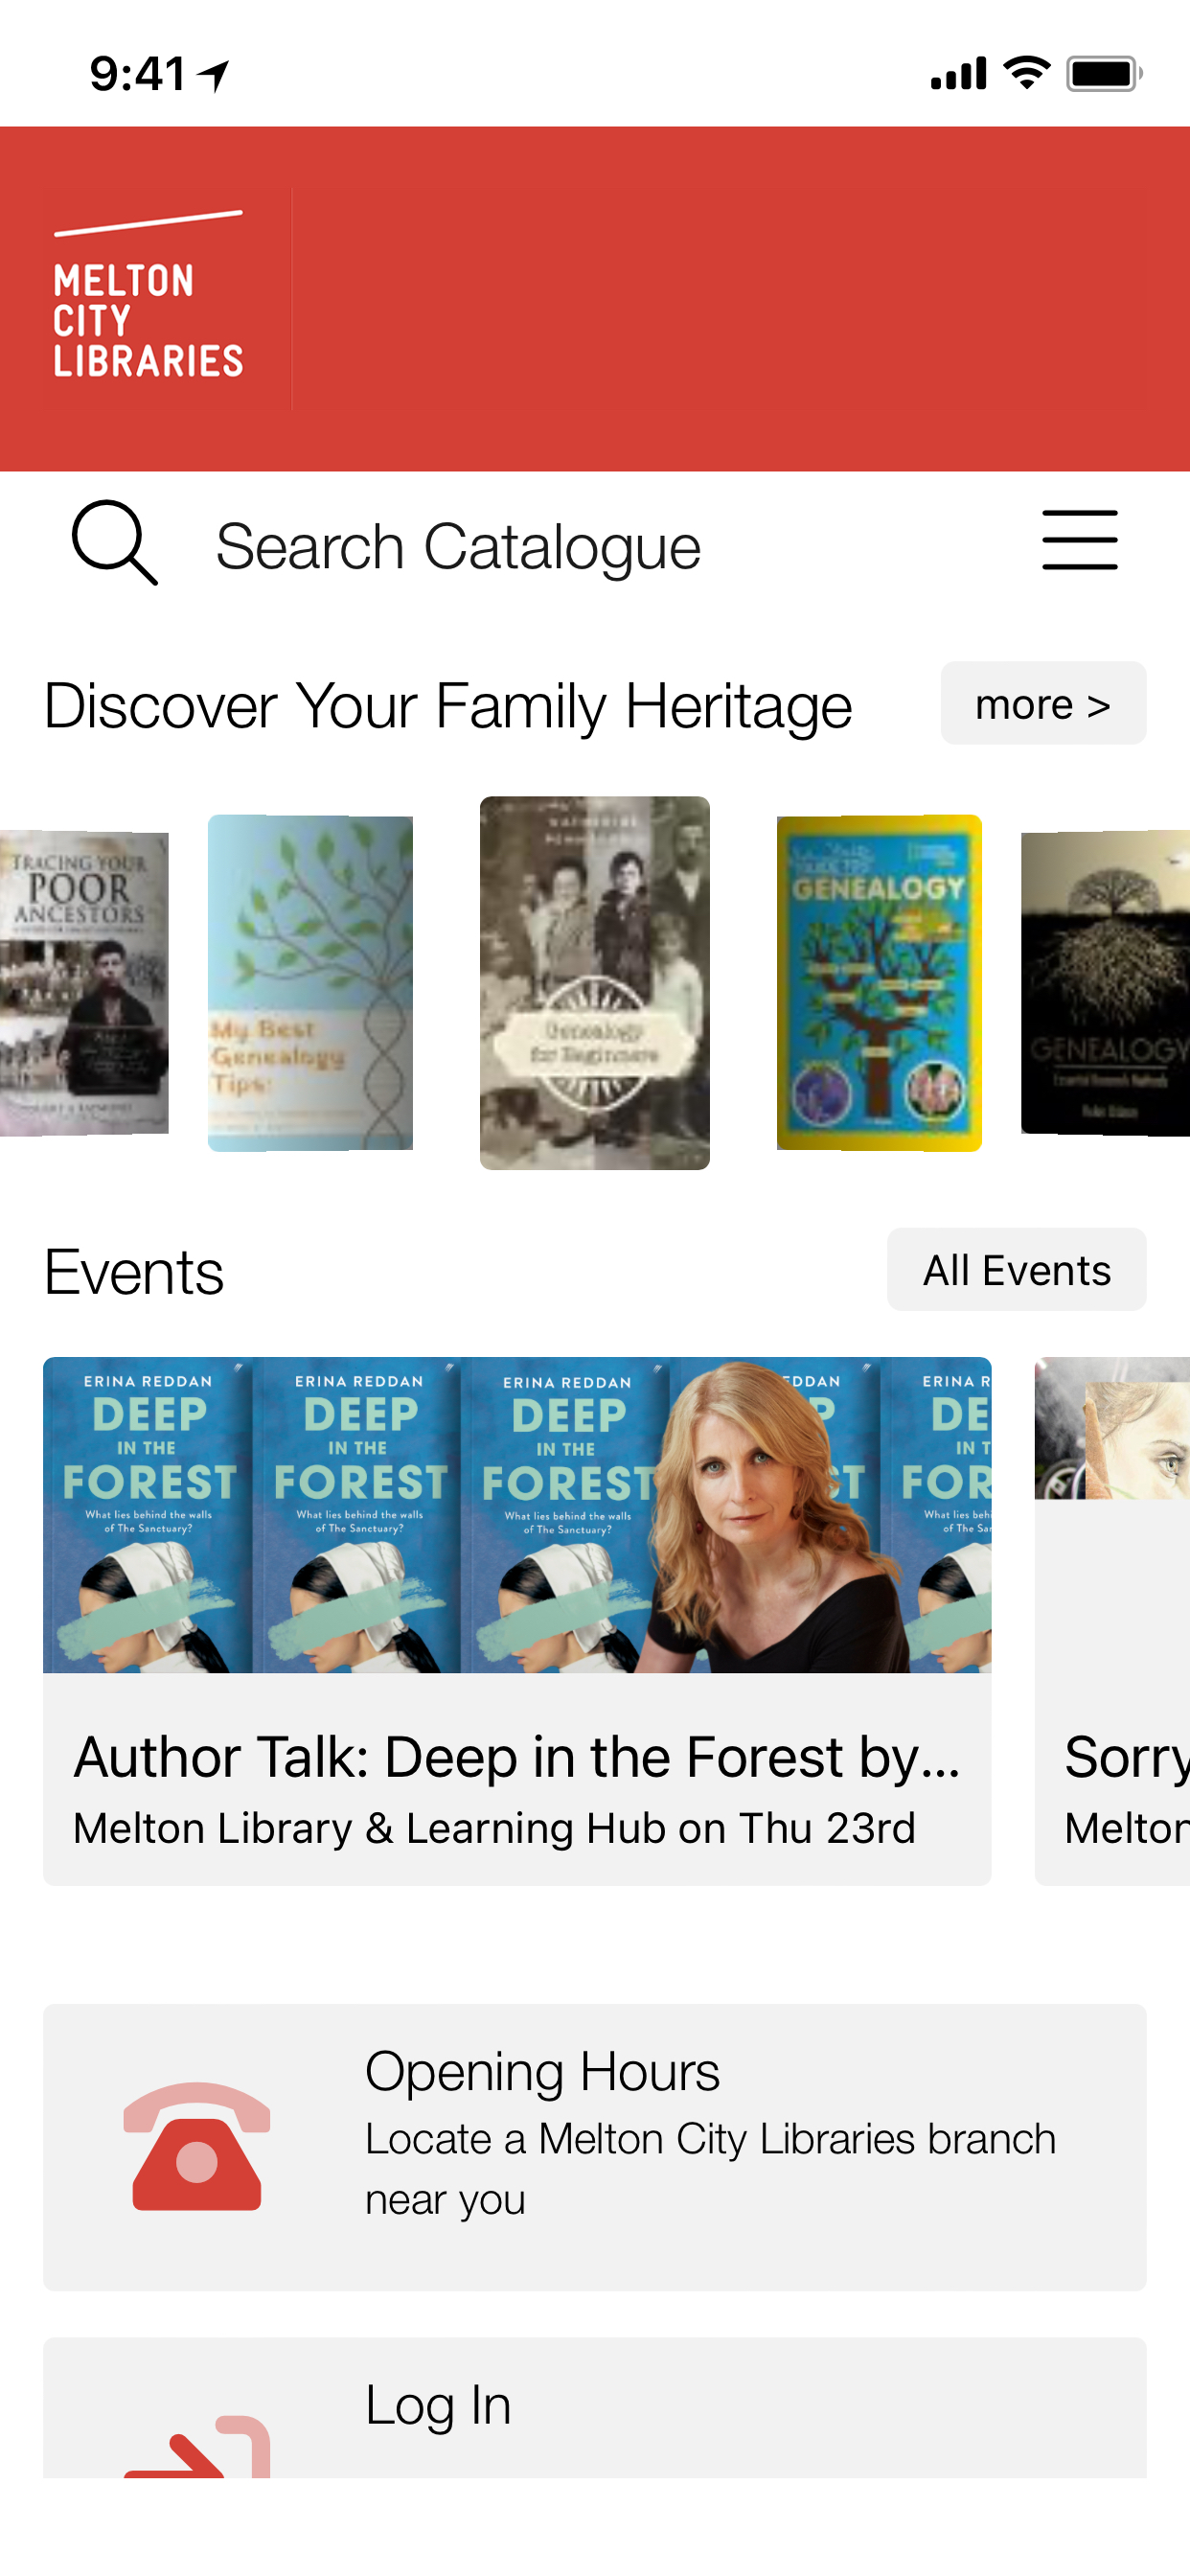Check the battery status icon
The image size is (1190, 2576).
(x=1103, y=74)
